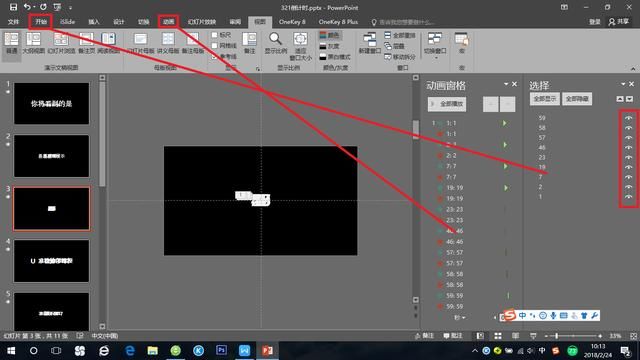The height and width of the screenshot is (360, 640).
Task: Switch to Outline View (大纲视图)
Action: click(33, 43)
